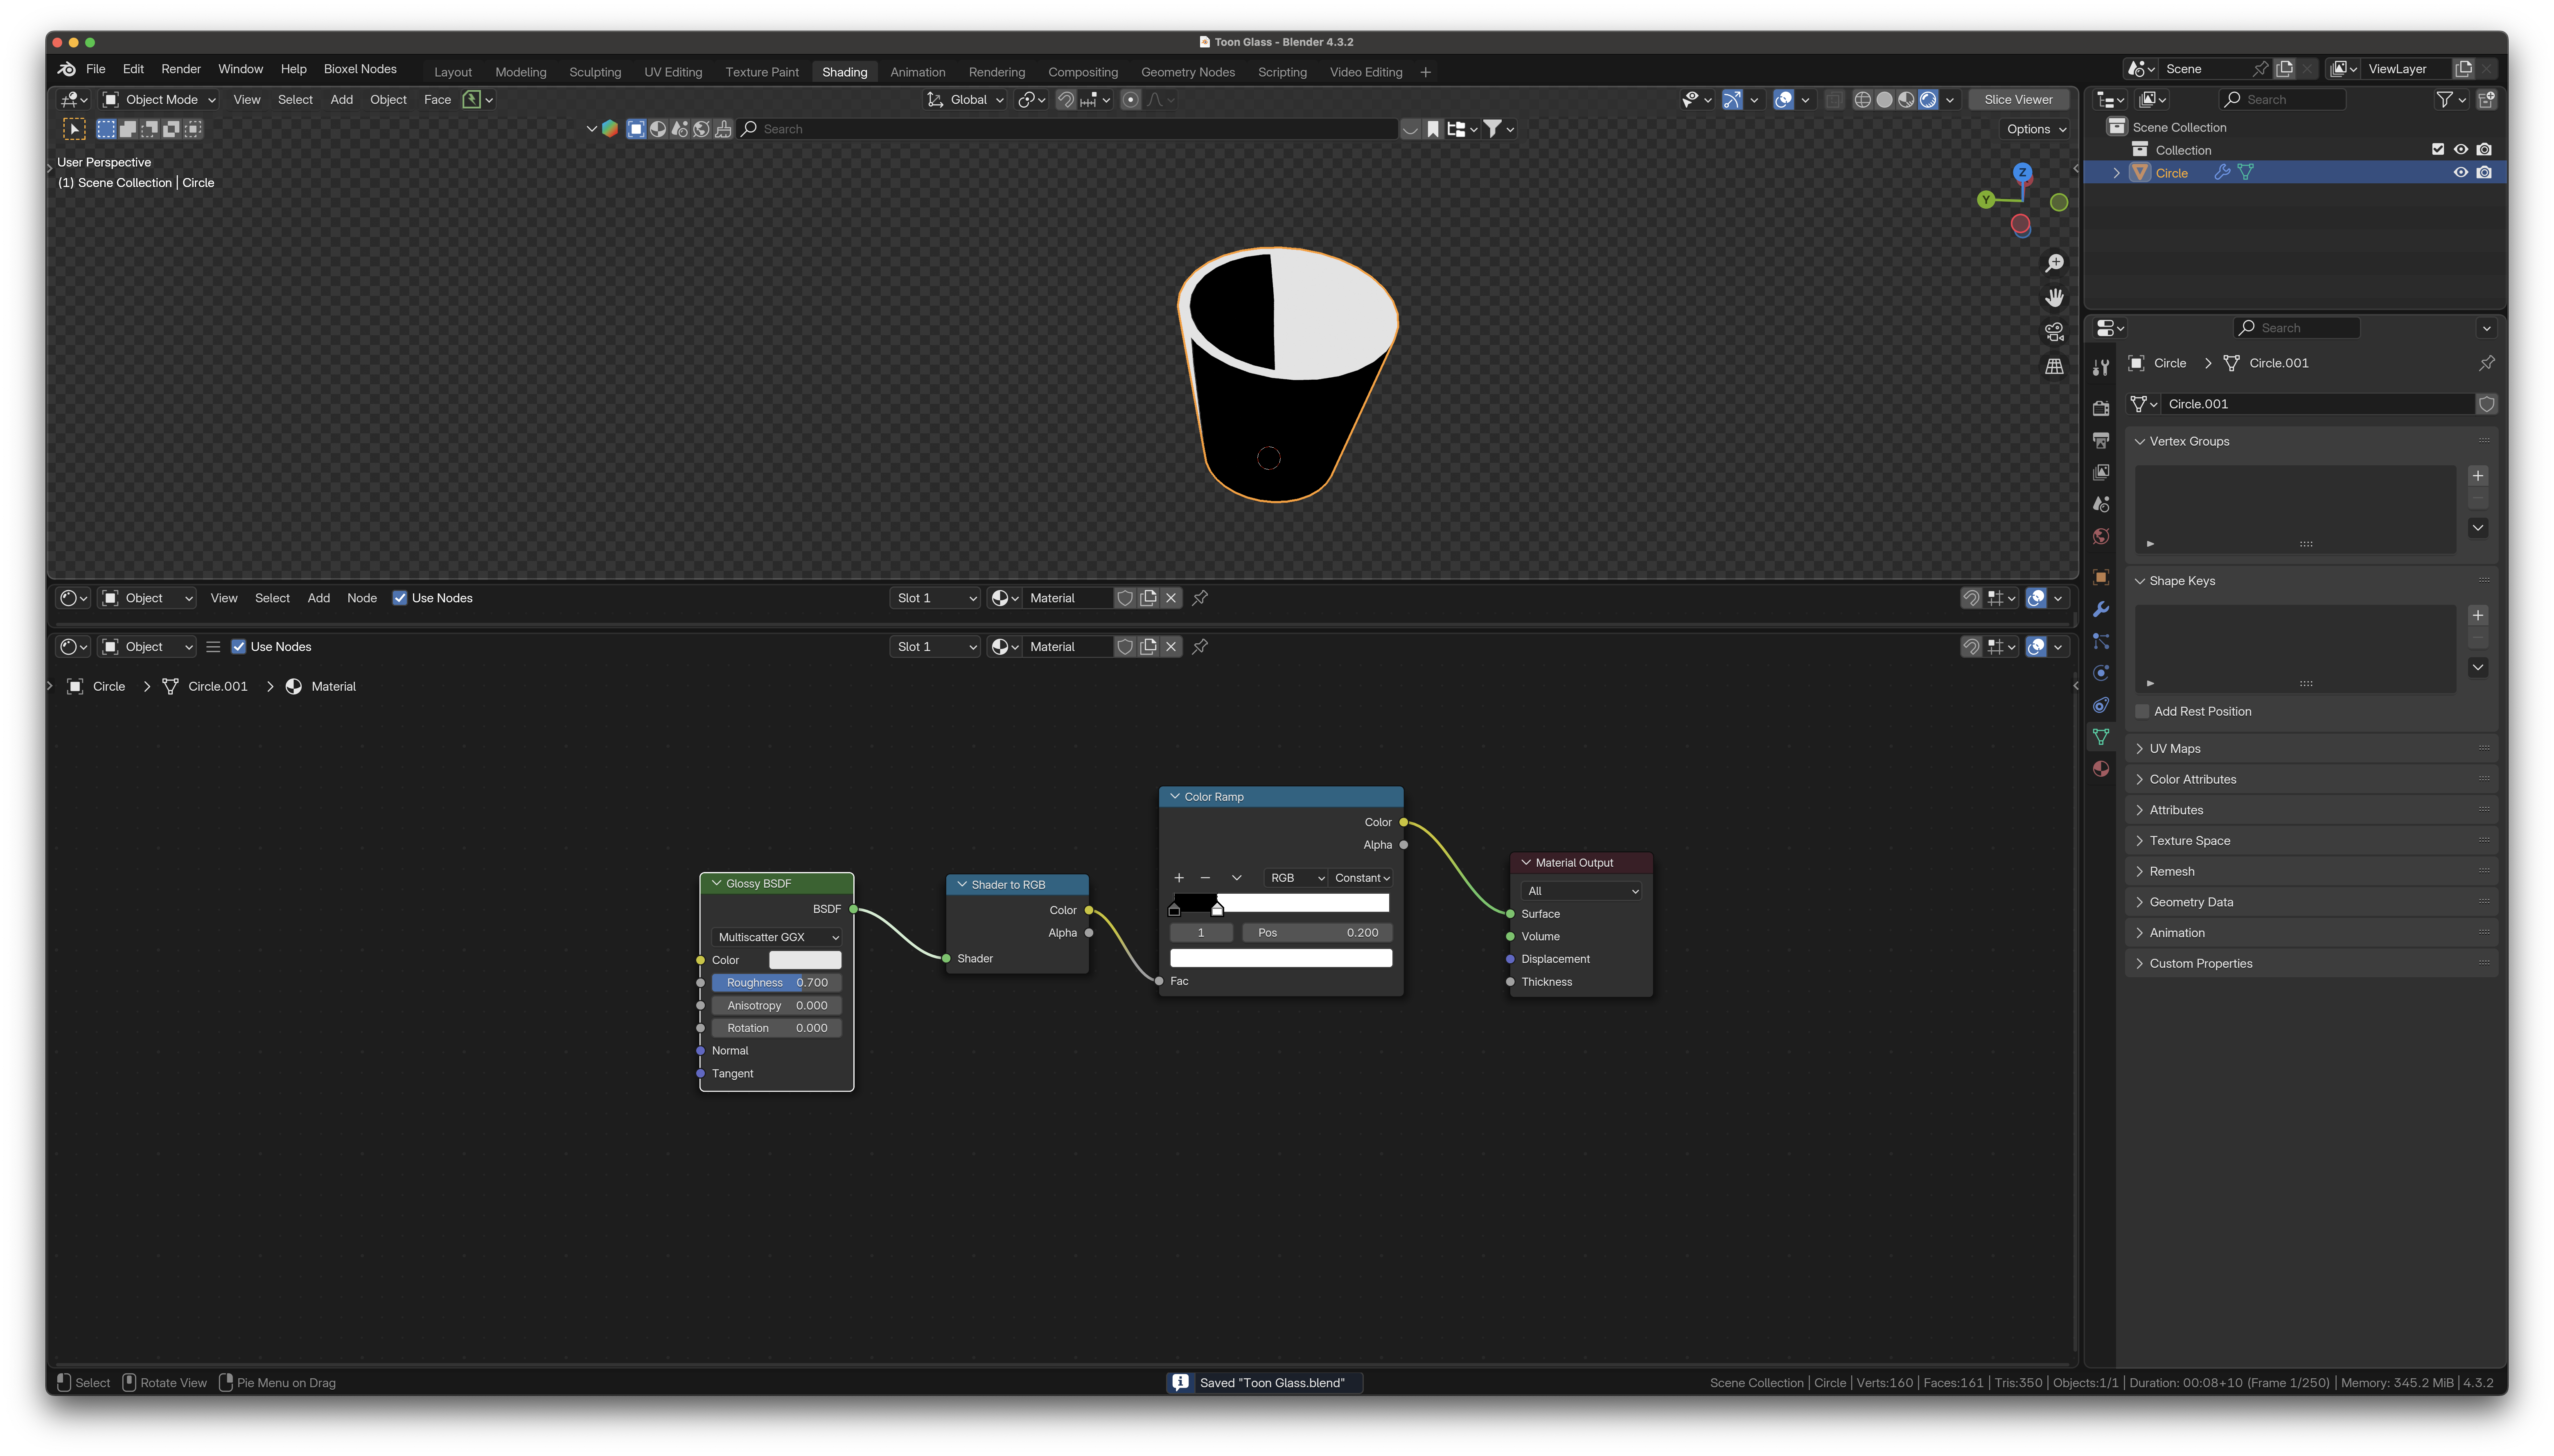Viewport: 2554px width, 1456px height.
Task: Toggle Use Nodes in the lower node editor header
Action: click(239, 647)
